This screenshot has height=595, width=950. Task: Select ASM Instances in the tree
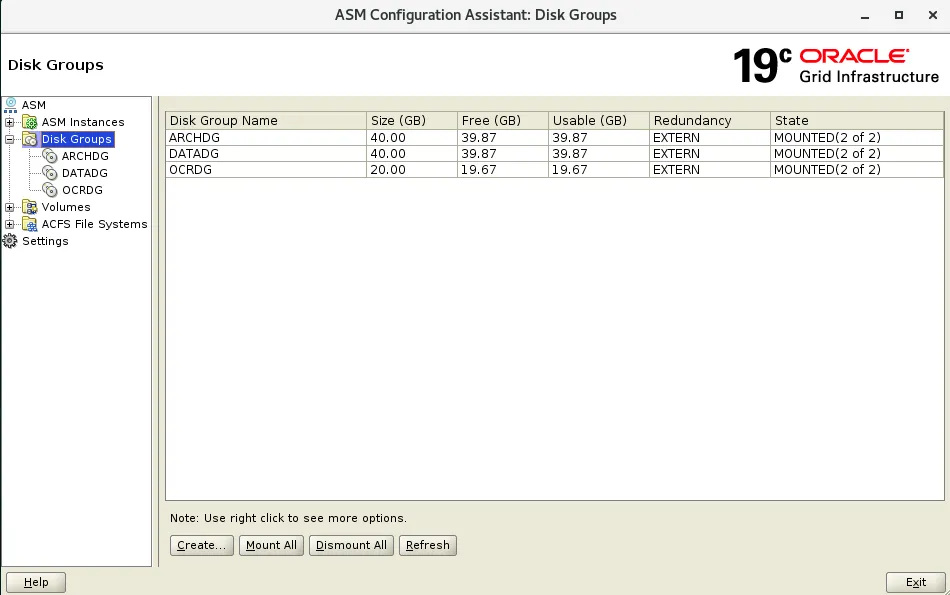coord(83,122)
